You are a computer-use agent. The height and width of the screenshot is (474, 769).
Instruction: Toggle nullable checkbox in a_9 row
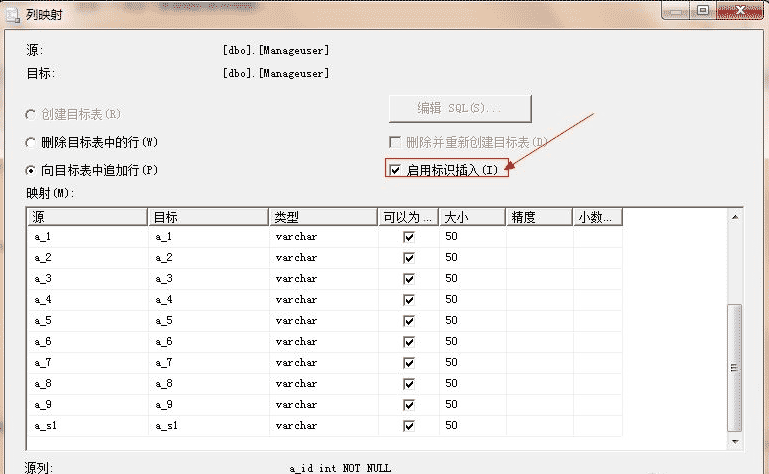(409, 405)
